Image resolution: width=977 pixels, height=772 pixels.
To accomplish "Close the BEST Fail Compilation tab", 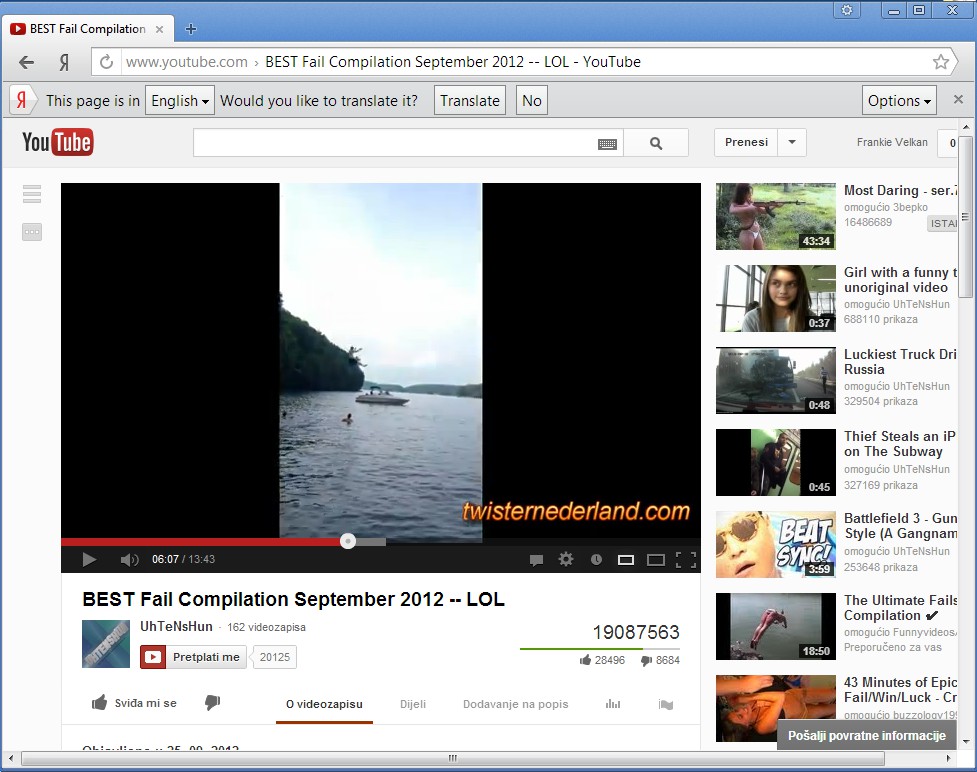I will [x=160, y=29].
